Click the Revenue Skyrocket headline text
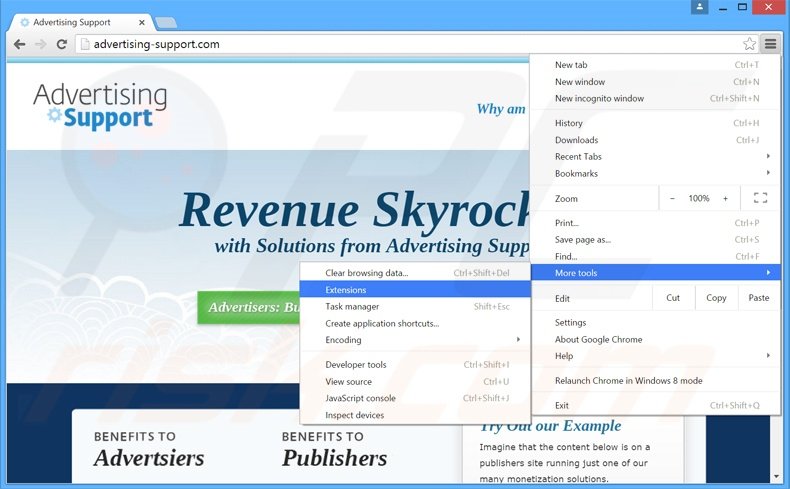This screenshot has width=790, height=489. coord(354,211)
